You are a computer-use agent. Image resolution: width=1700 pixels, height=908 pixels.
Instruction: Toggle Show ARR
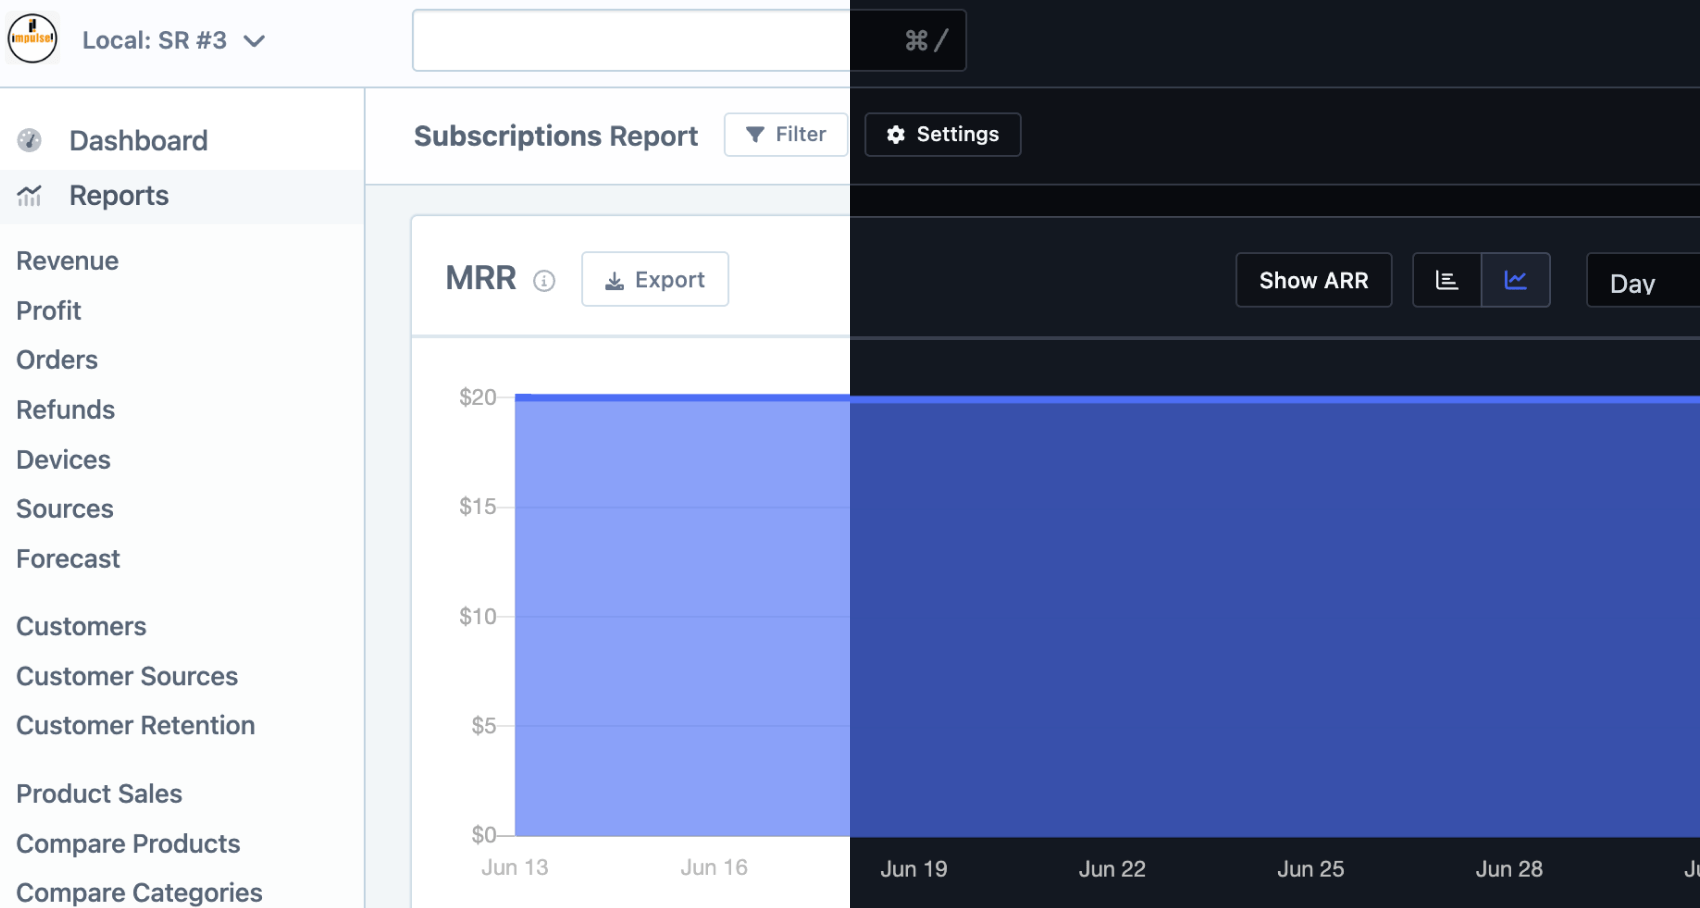tap(1313, 280)
